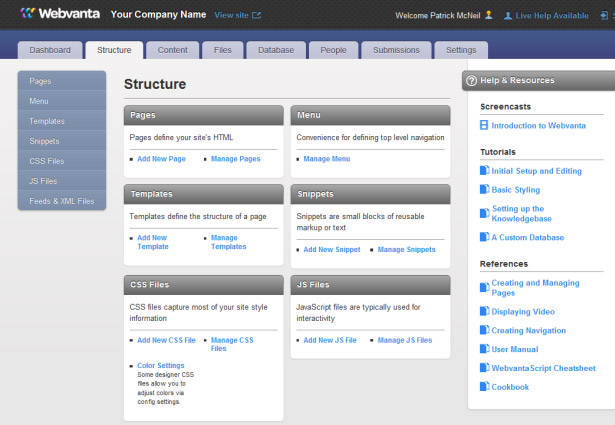The width and height of the screenshot is (615, 425).
Task: Click the document icon beside Creating Navigation
Action: pyautogui.click(x=484, y=330)
